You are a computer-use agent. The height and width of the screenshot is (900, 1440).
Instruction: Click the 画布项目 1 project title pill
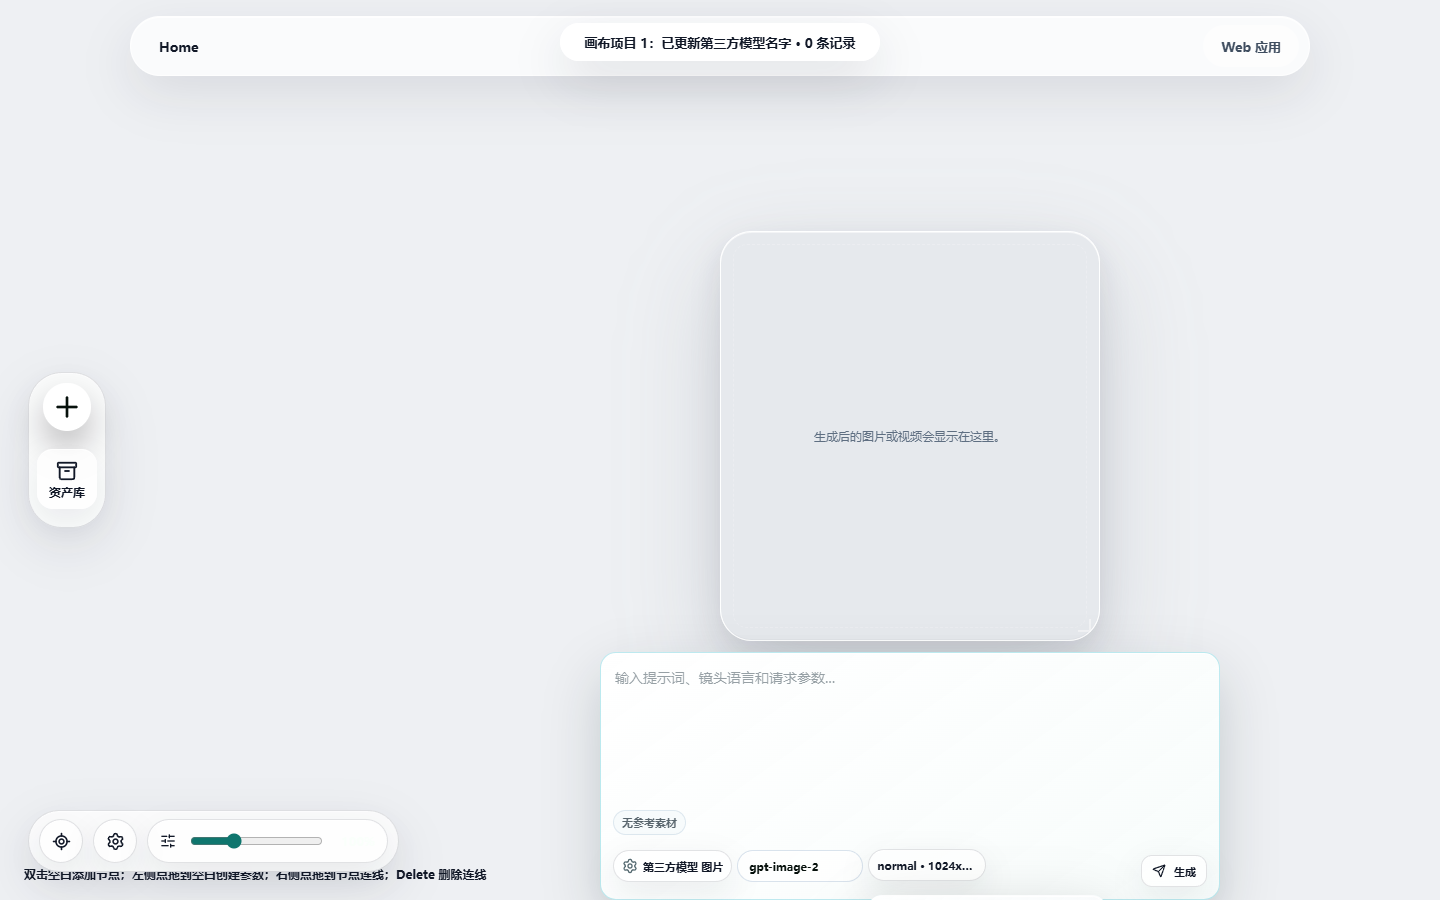720,43
